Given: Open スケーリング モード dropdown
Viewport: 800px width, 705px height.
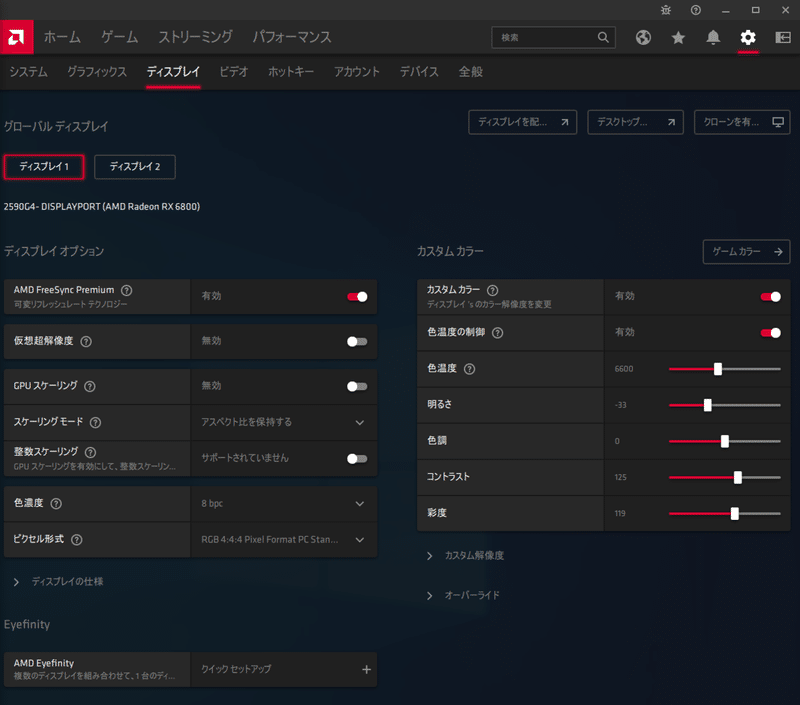Looking at the screenshot, I should click(x=284, y=422).
